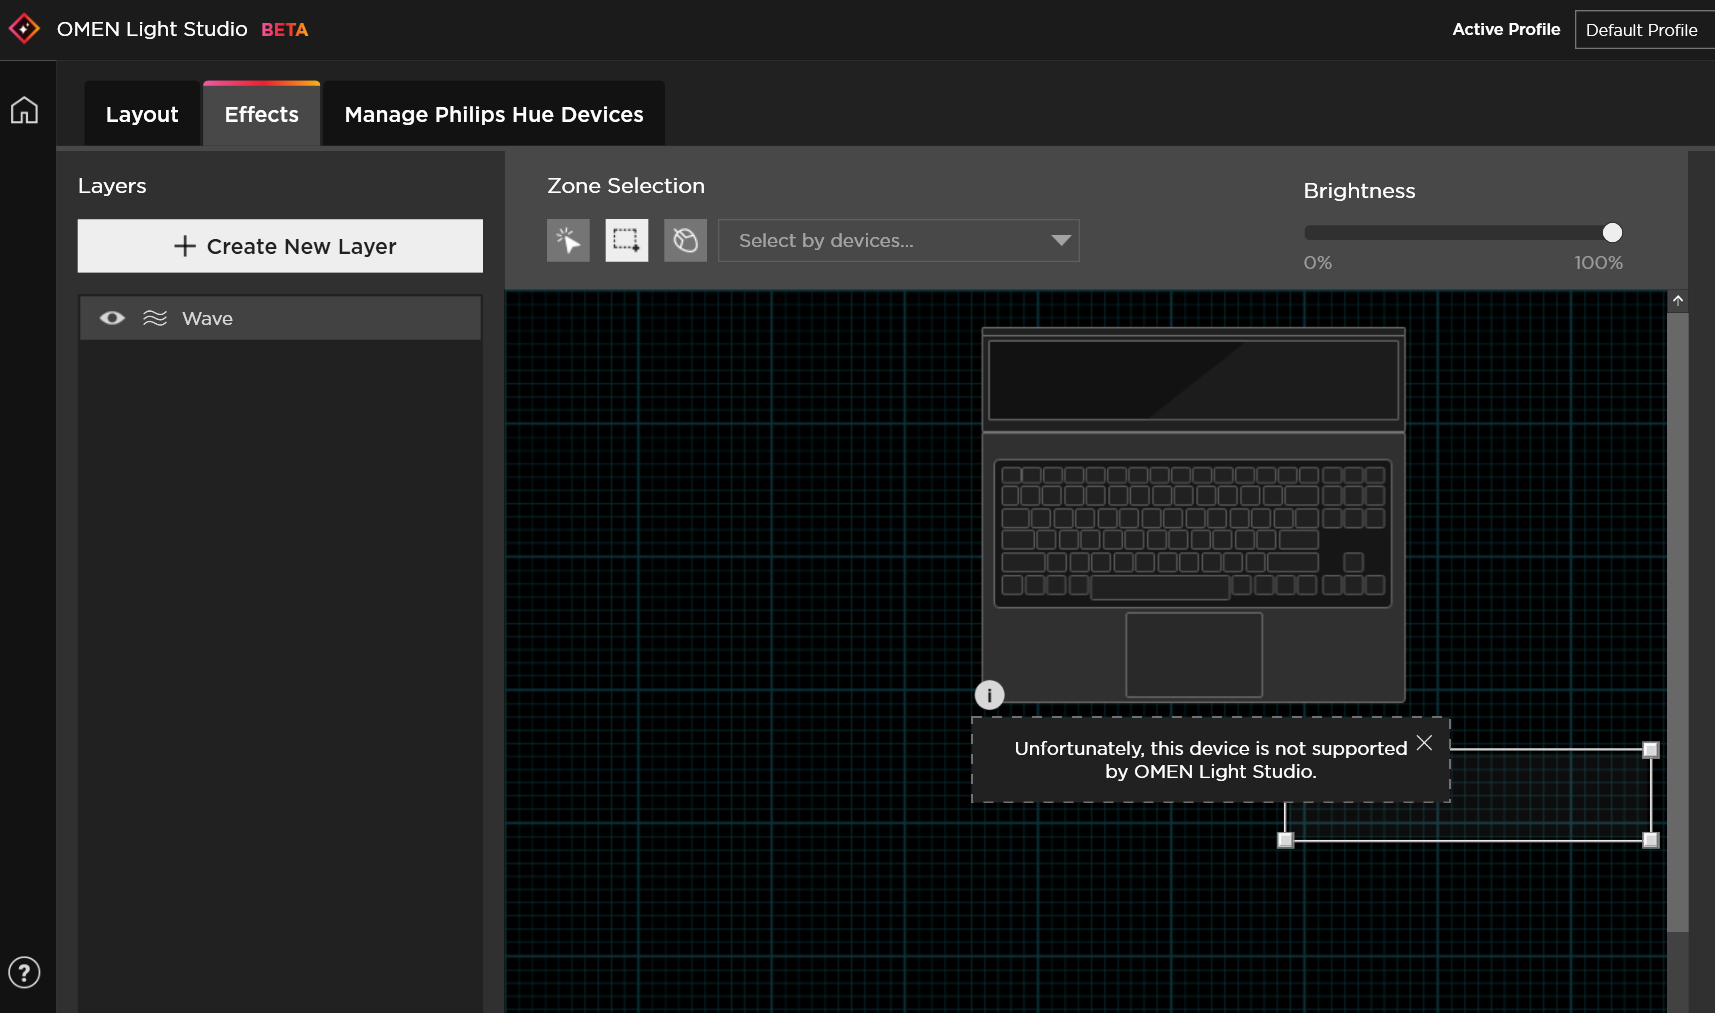Switch to the Layout tab

tap(142, 114)
